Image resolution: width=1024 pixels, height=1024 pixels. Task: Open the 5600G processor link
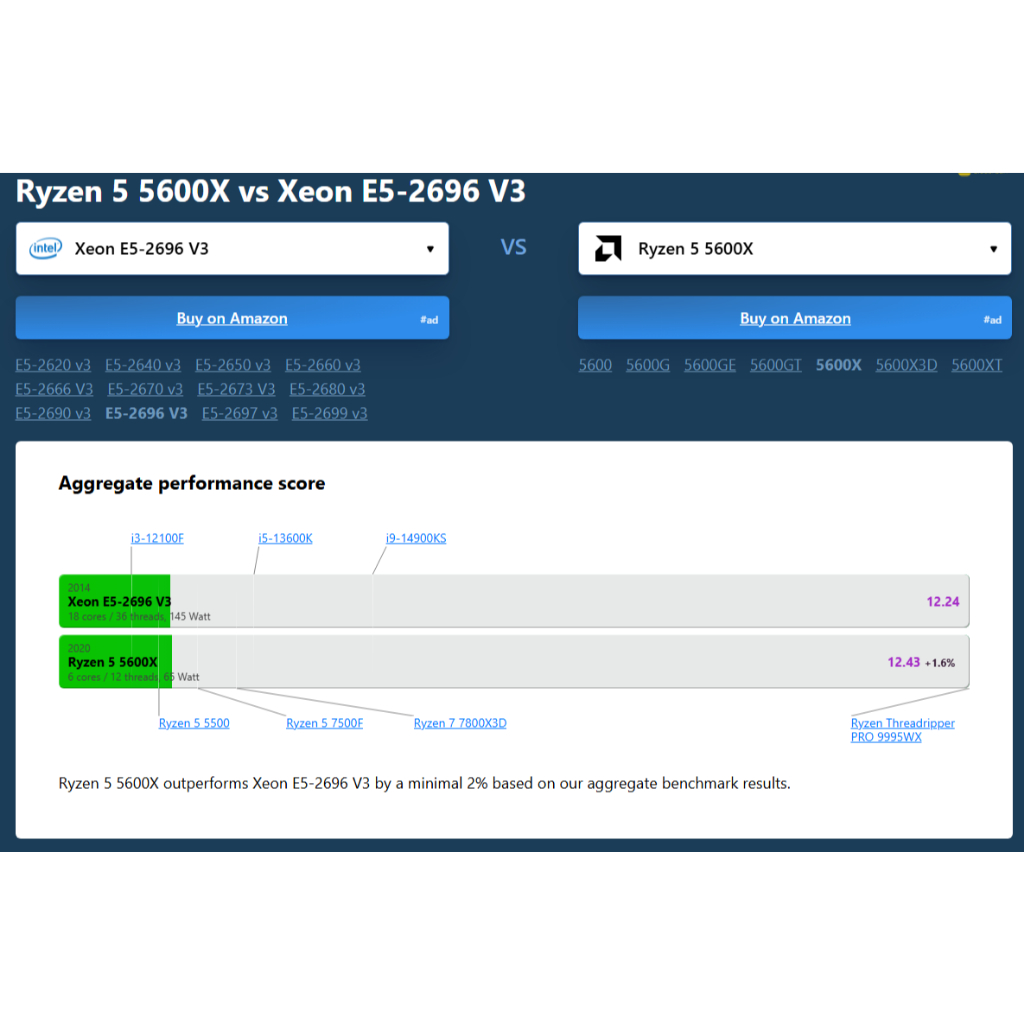click(648, 365)
